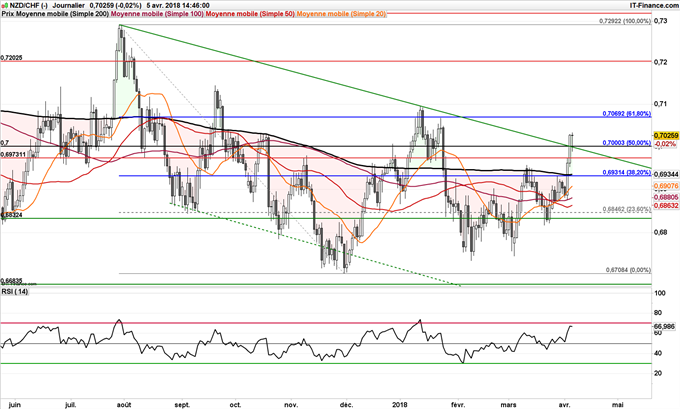The width and height of the screenshot is (680, 409).
Task: Click the mars label on time axis
Action: tap(508, 405)
